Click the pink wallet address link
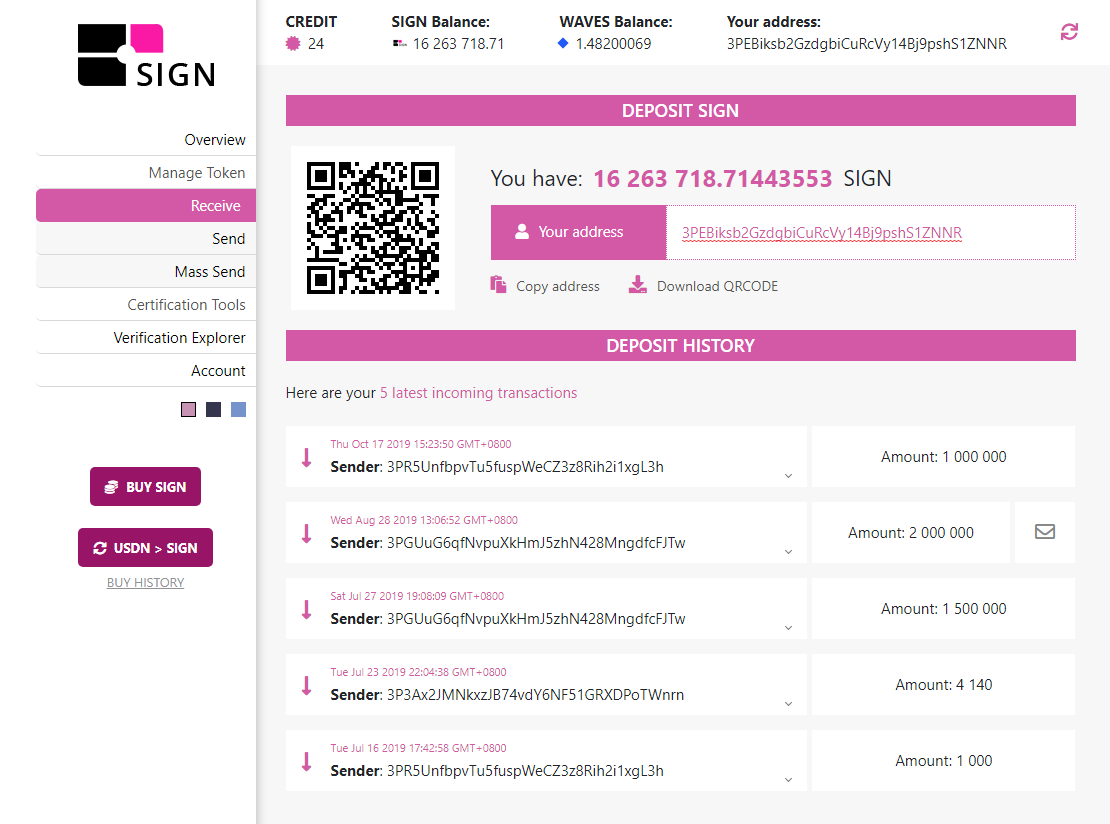This screenshot has height=824, width=1110. tap(821, 233)
